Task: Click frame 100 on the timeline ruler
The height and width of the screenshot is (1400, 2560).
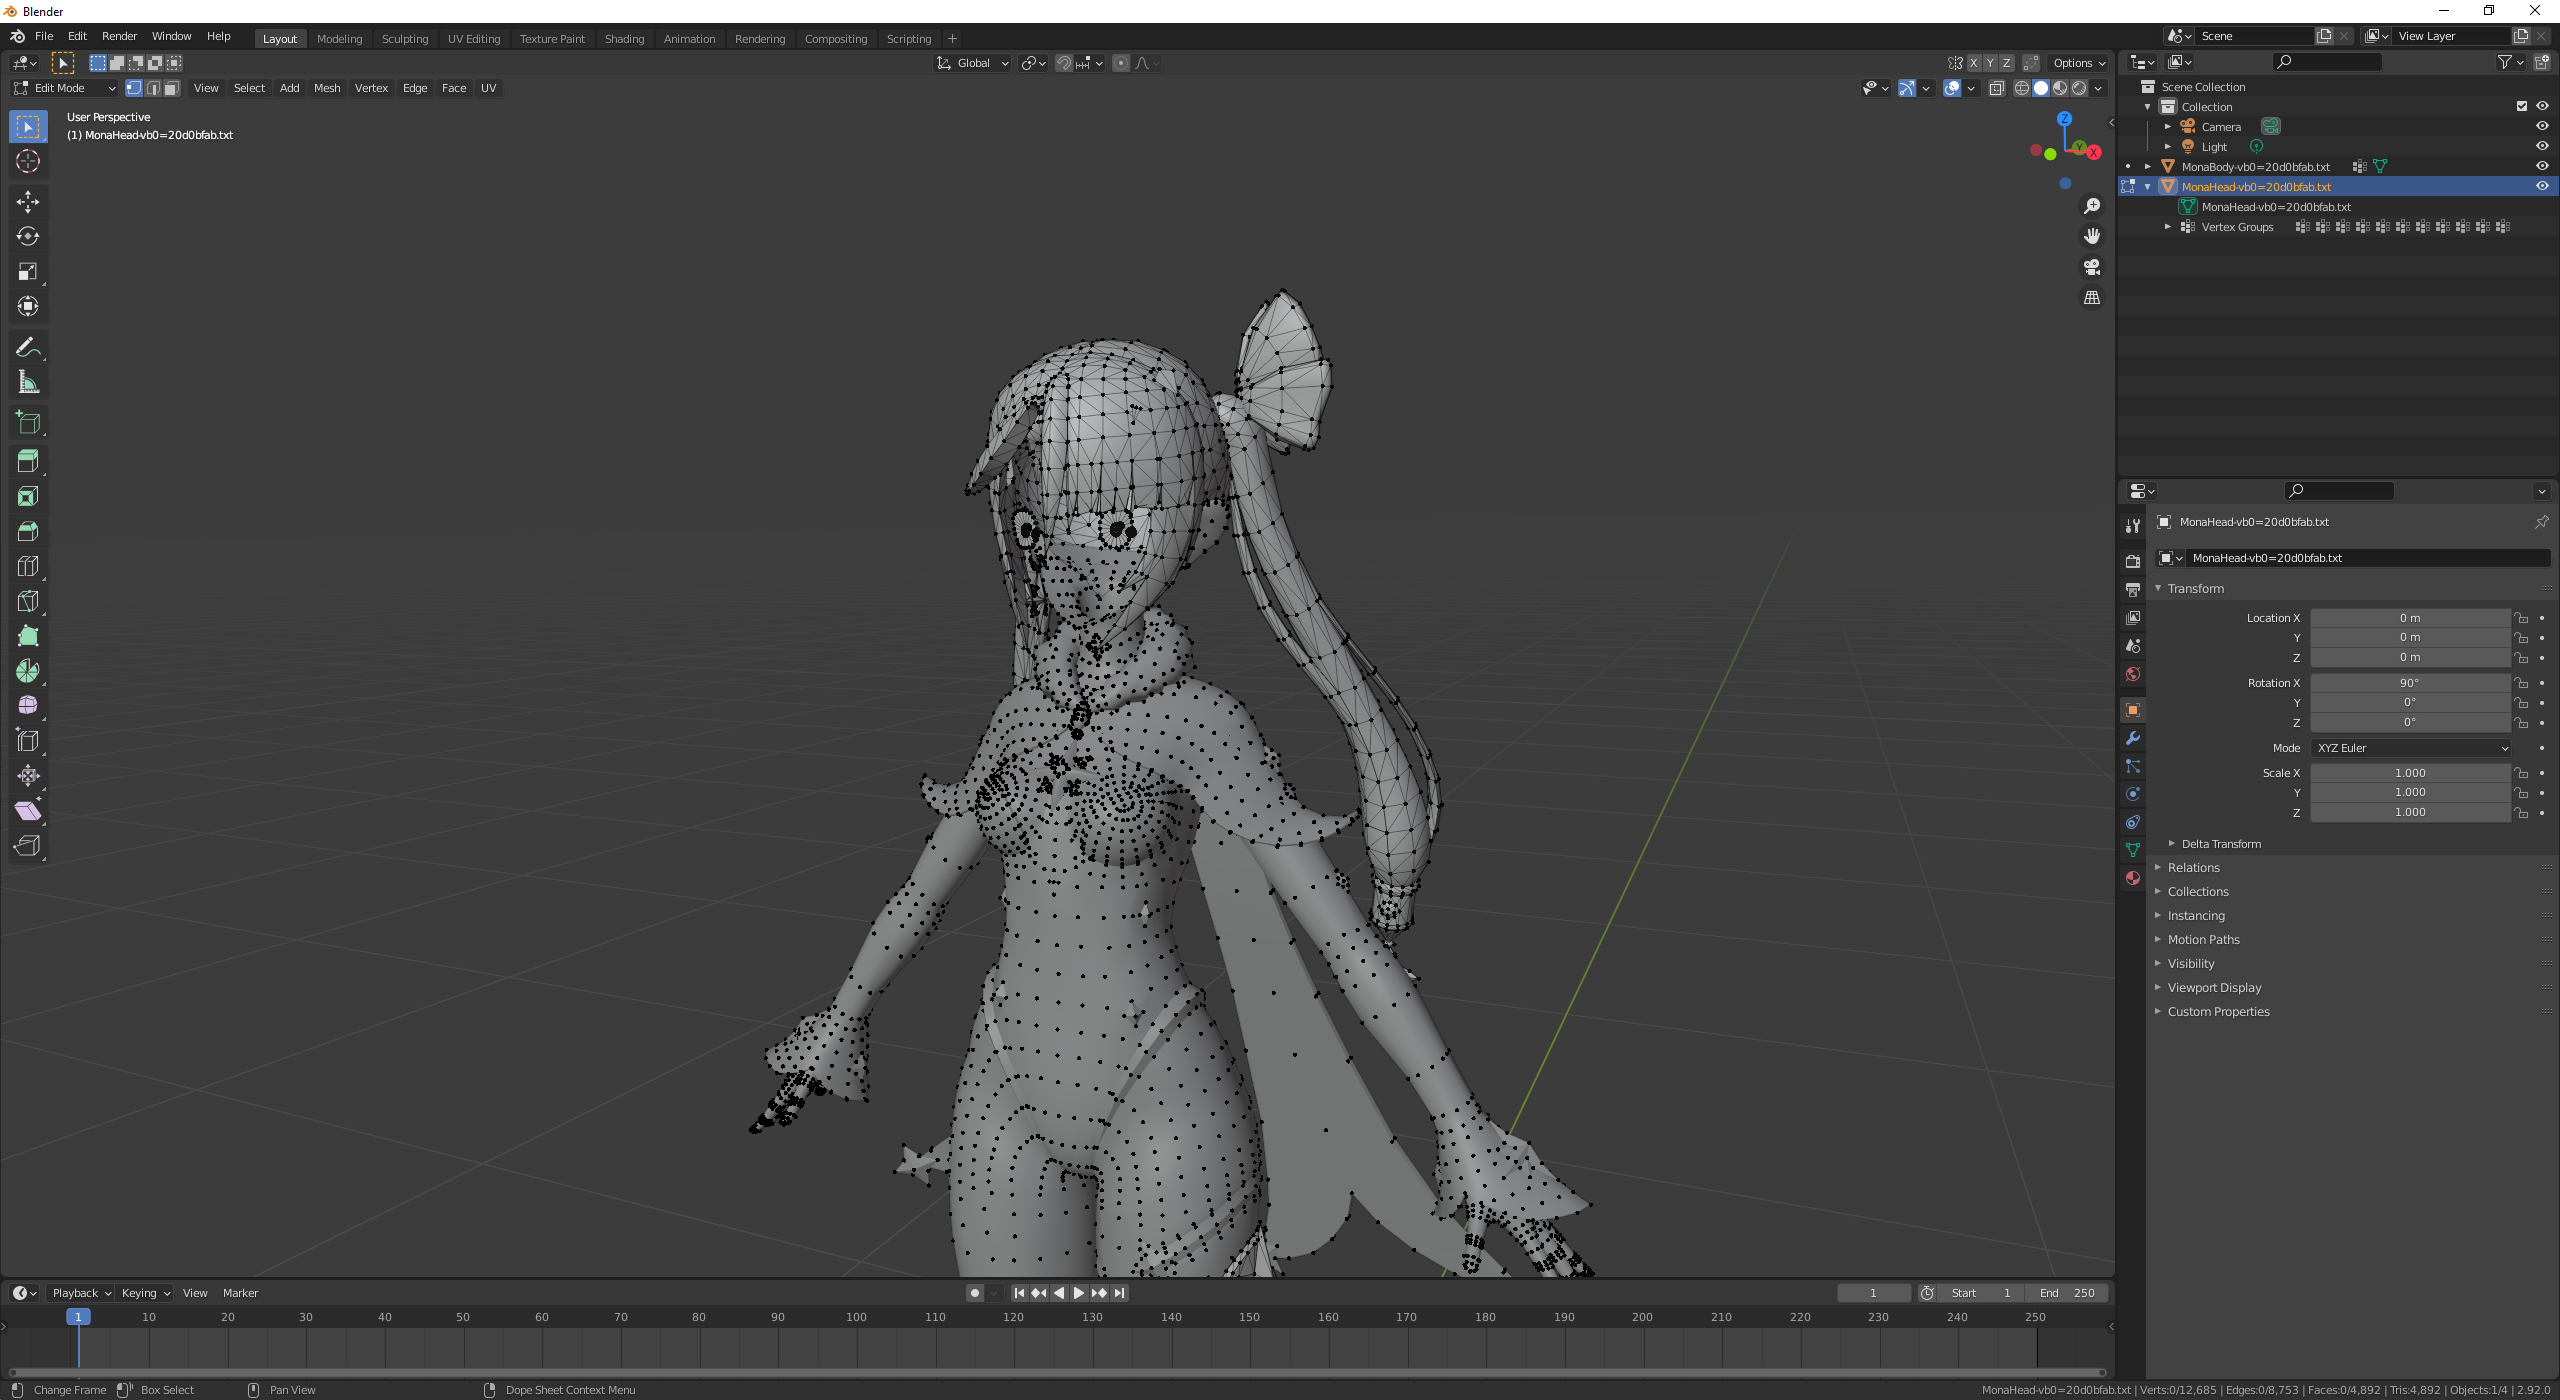Action: tap(856, 1317)
